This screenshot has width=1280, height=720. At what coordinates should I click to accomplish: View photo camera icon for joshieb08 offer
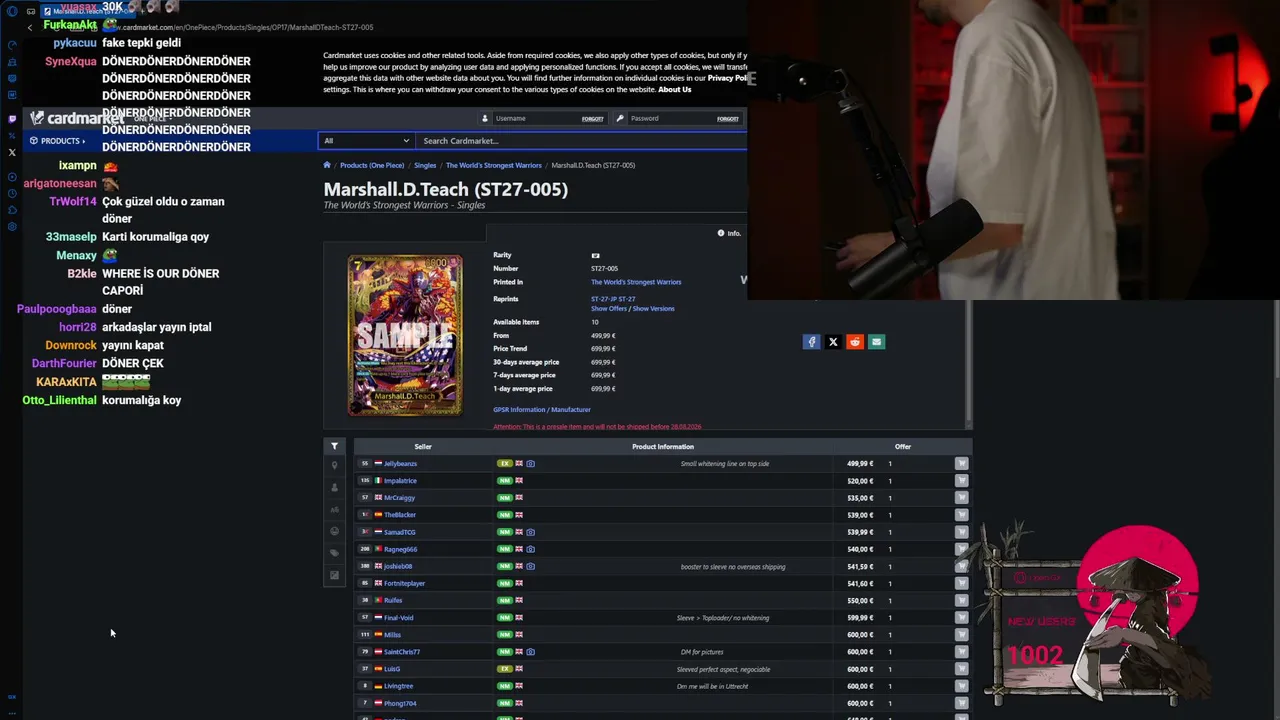[530, 566]
